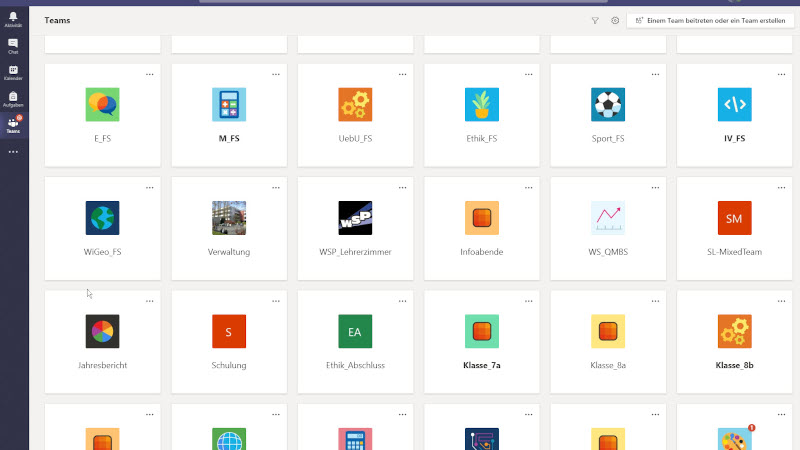Click the Infoabende team name
800x450 pixels.
click(482, 252)
